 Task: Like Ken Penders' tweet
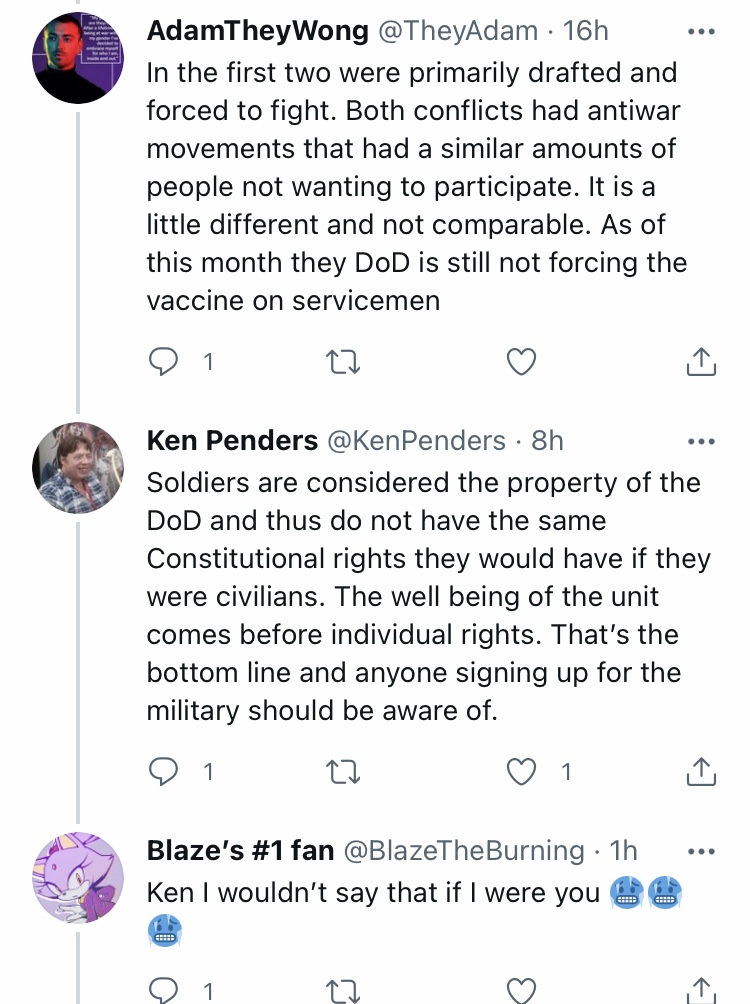coord(521,772)
